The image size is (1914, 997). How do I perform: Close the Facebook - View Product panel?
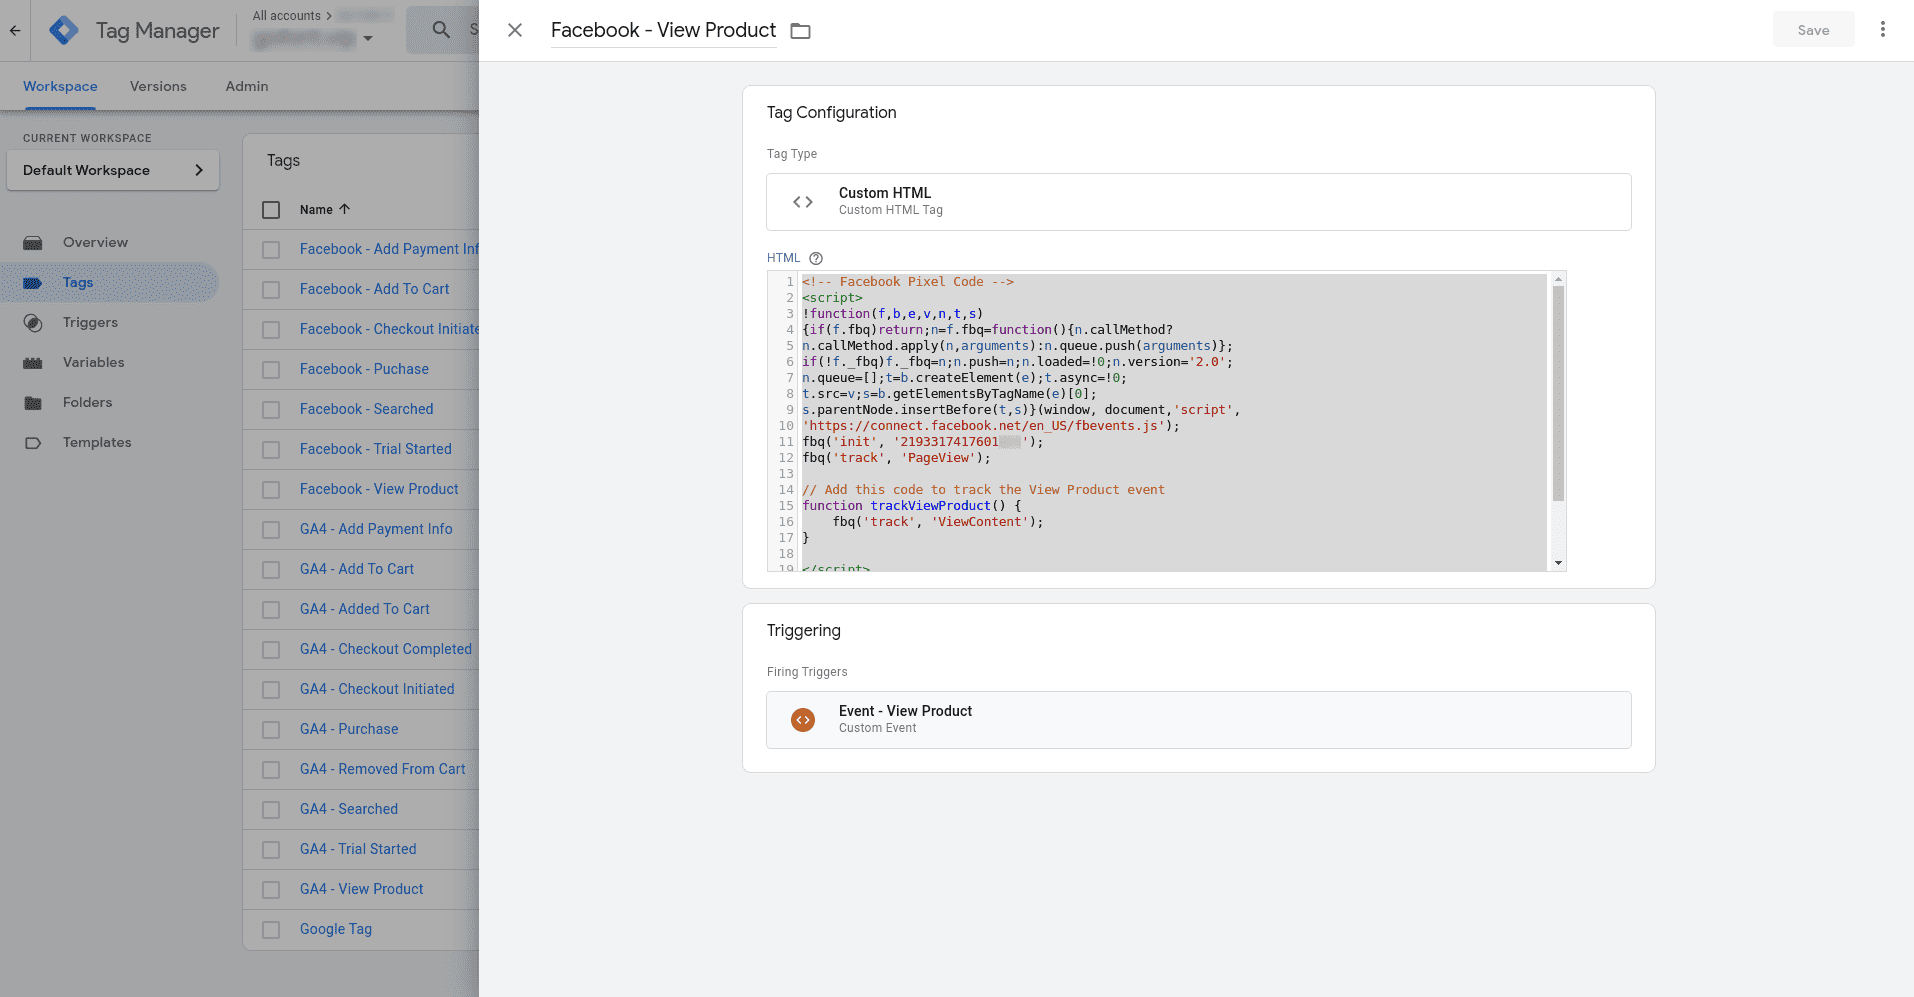coord(515,30)
